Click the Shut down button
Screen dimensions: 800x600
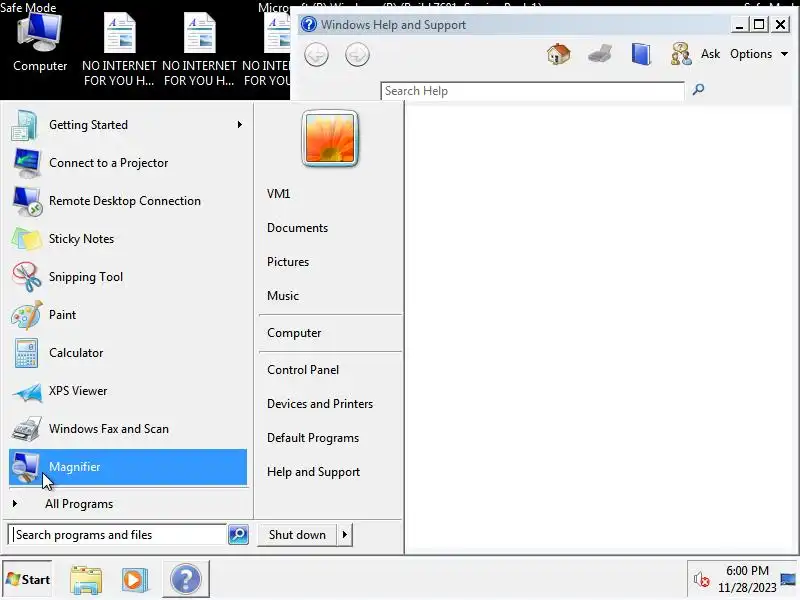tap(297, 535)
